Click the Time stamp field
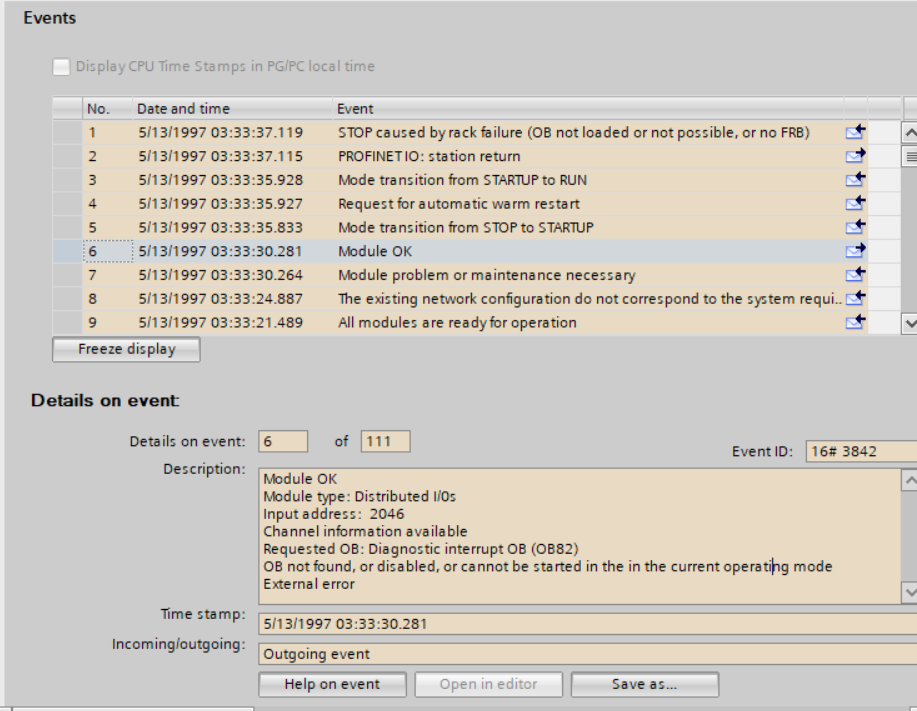The width and height of the screenshot is (917, 711). coord(588,624)
